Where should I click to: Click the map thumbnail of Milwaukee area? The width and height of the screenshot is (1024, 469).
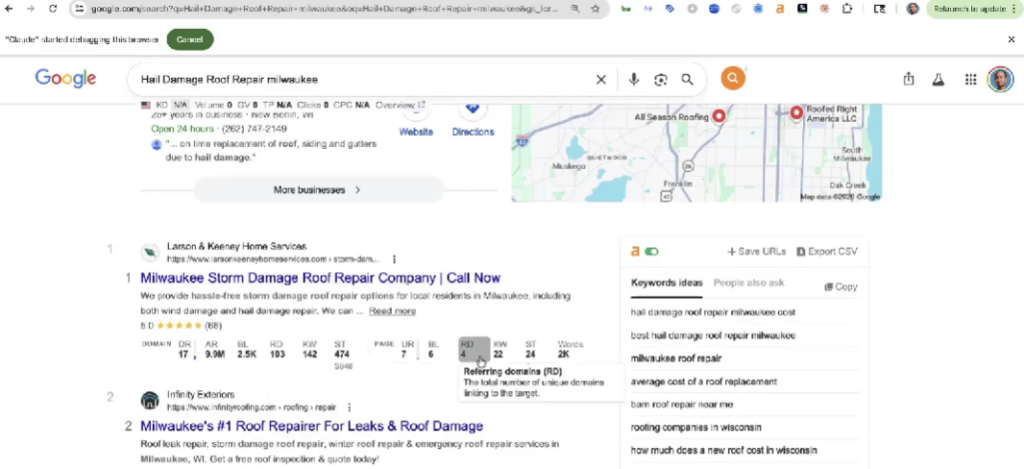(696, 153)
